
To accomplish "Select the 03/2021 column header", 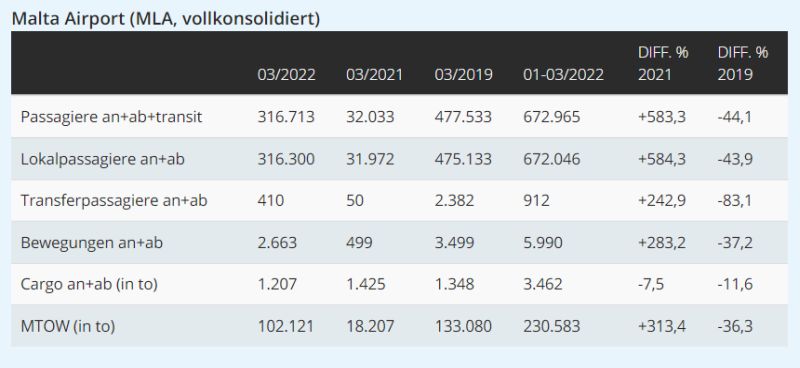I will (x=374, y=75).
